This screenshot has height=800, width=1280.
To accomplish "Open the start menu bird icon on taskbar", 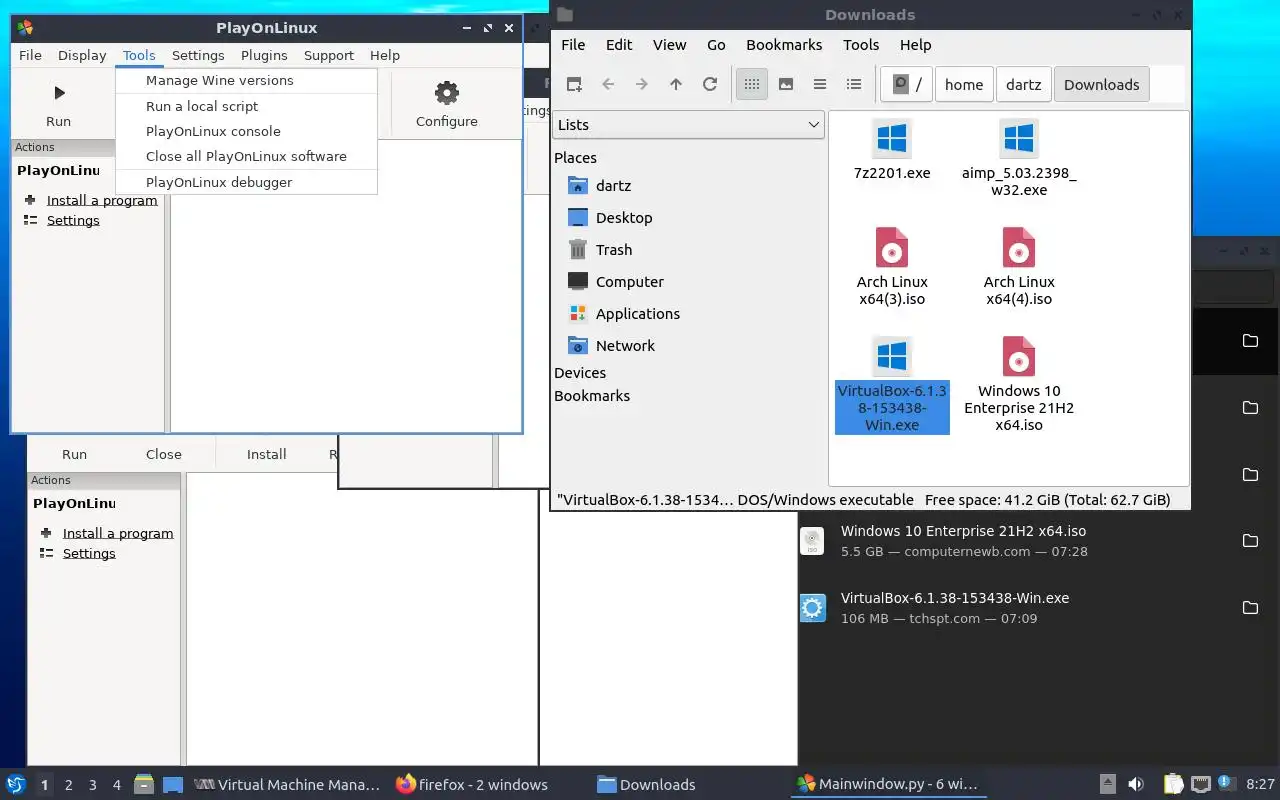I will tap(16, 784).
